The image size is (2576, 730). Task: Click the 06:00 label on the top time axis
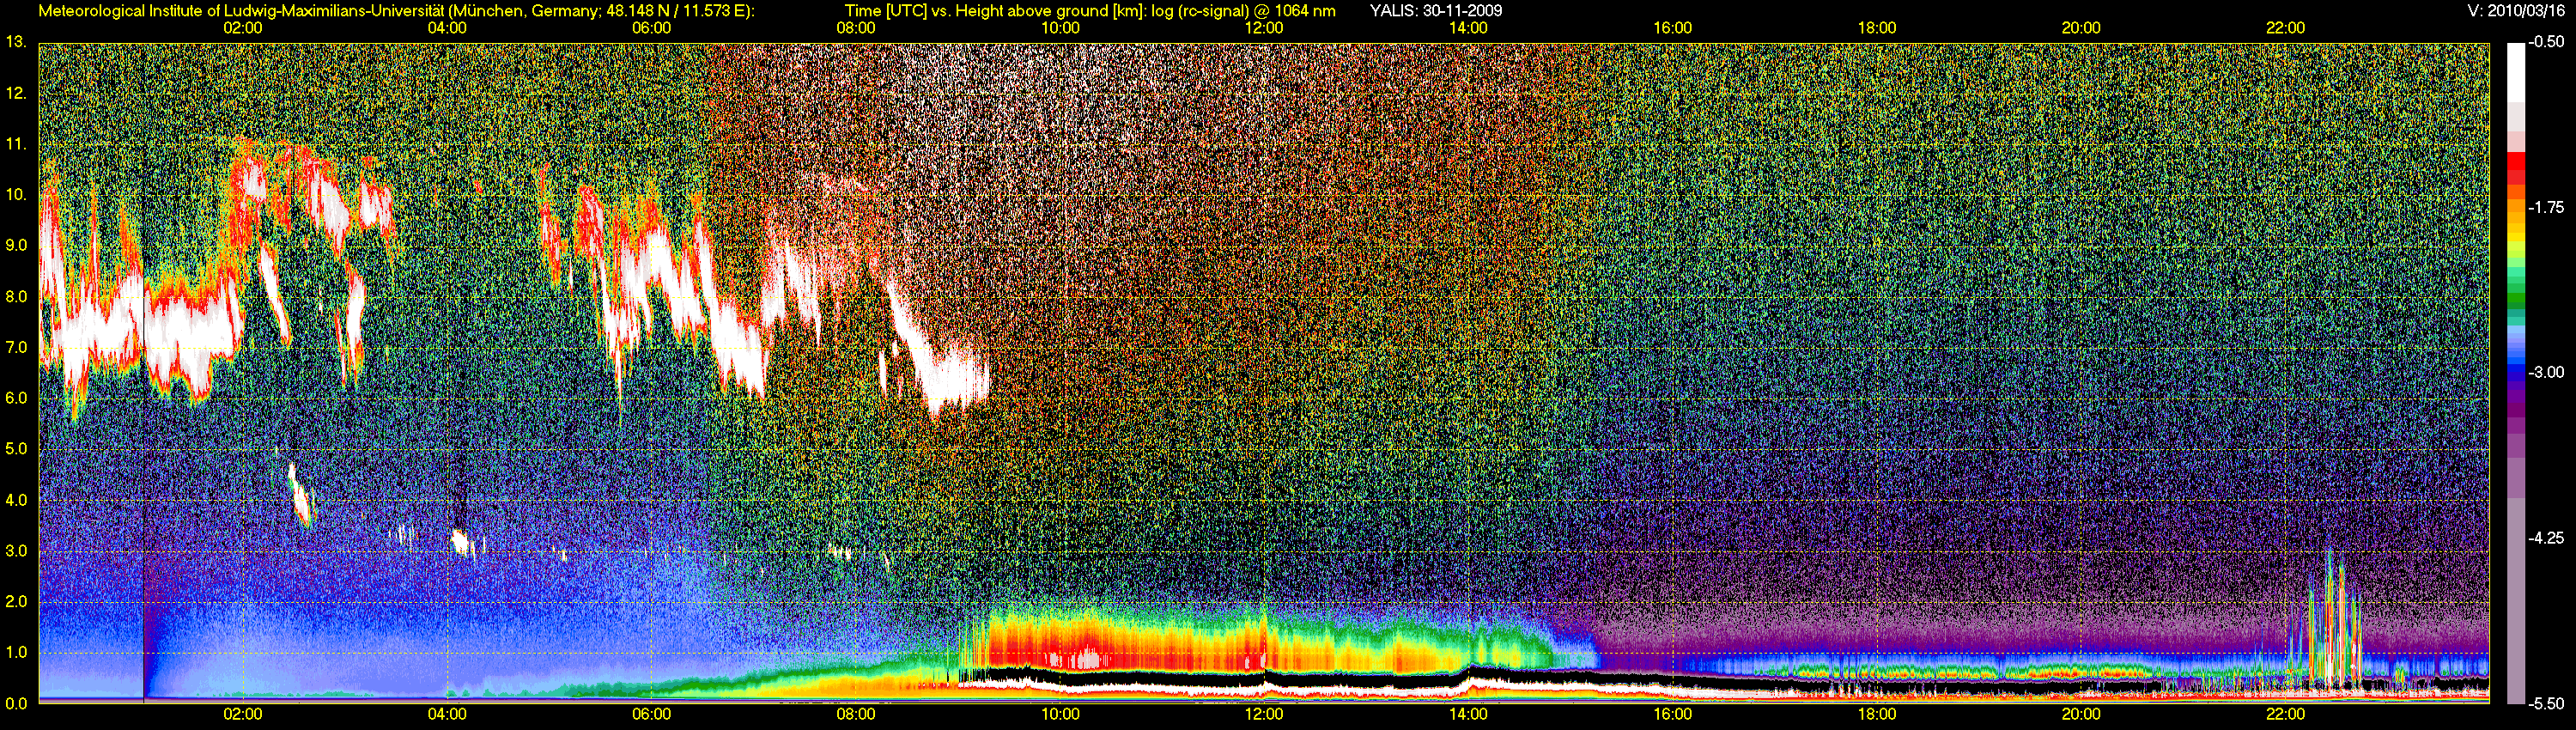tap(652, 28)
